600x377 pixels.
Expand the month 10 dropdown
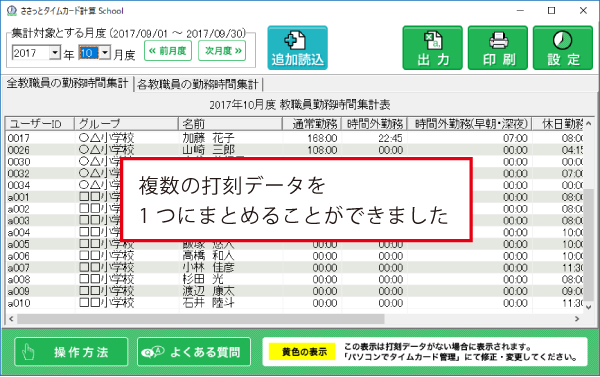point(105,52)
